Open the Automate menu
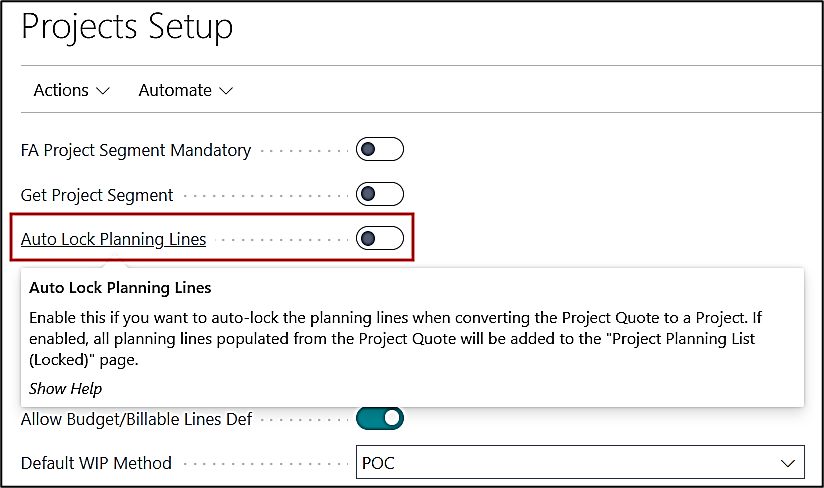Screen dimensions: 824x488 pos(185,90)
